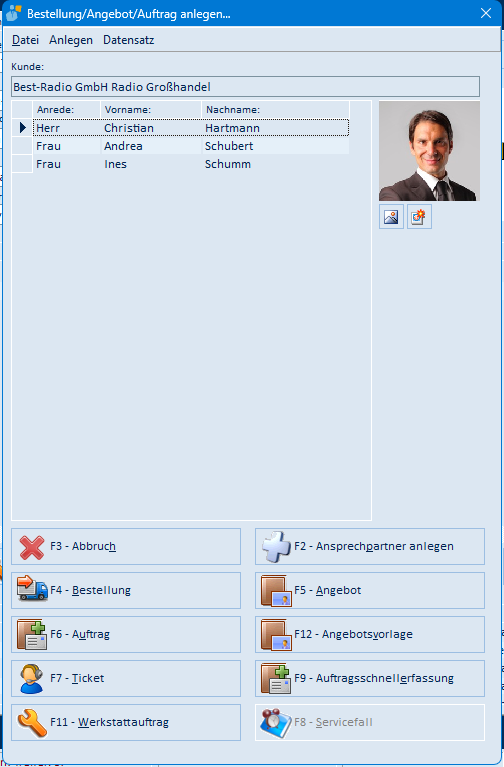
Task: Open the Anlegen menu
Action: tap(71, 40)
